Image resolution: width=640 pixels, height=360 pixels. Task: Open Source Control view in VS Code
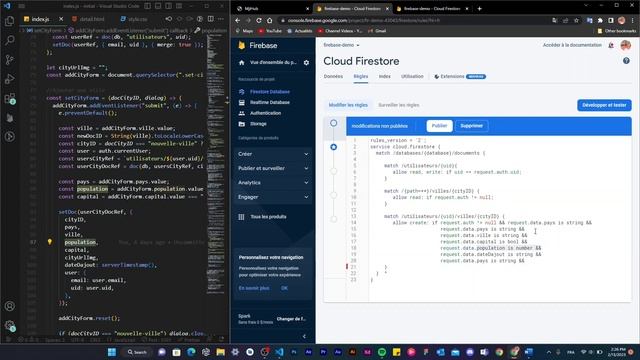[9, 60]
